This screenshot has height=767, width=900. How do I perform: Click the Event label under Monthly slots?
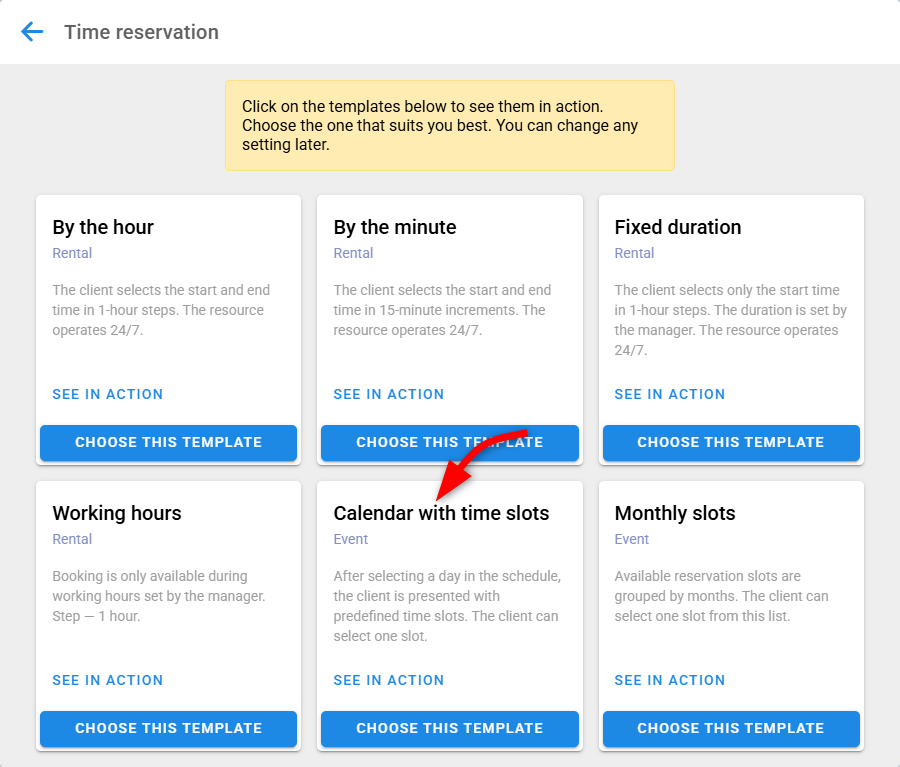coord(631,539)
